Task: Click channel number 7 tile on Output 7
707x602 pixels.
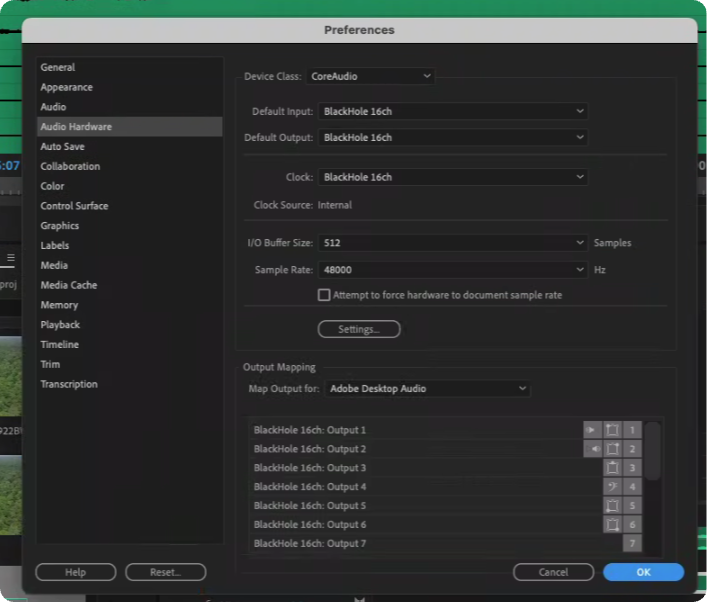Action: pyautogui.click(x=632, y=543)
